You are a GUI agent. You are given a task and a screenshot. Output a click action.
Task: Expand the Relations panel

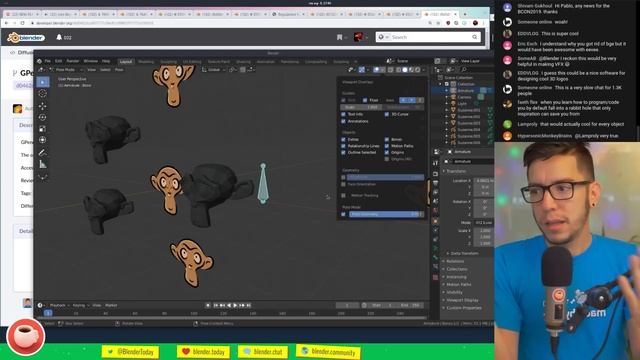pos(454,261)
